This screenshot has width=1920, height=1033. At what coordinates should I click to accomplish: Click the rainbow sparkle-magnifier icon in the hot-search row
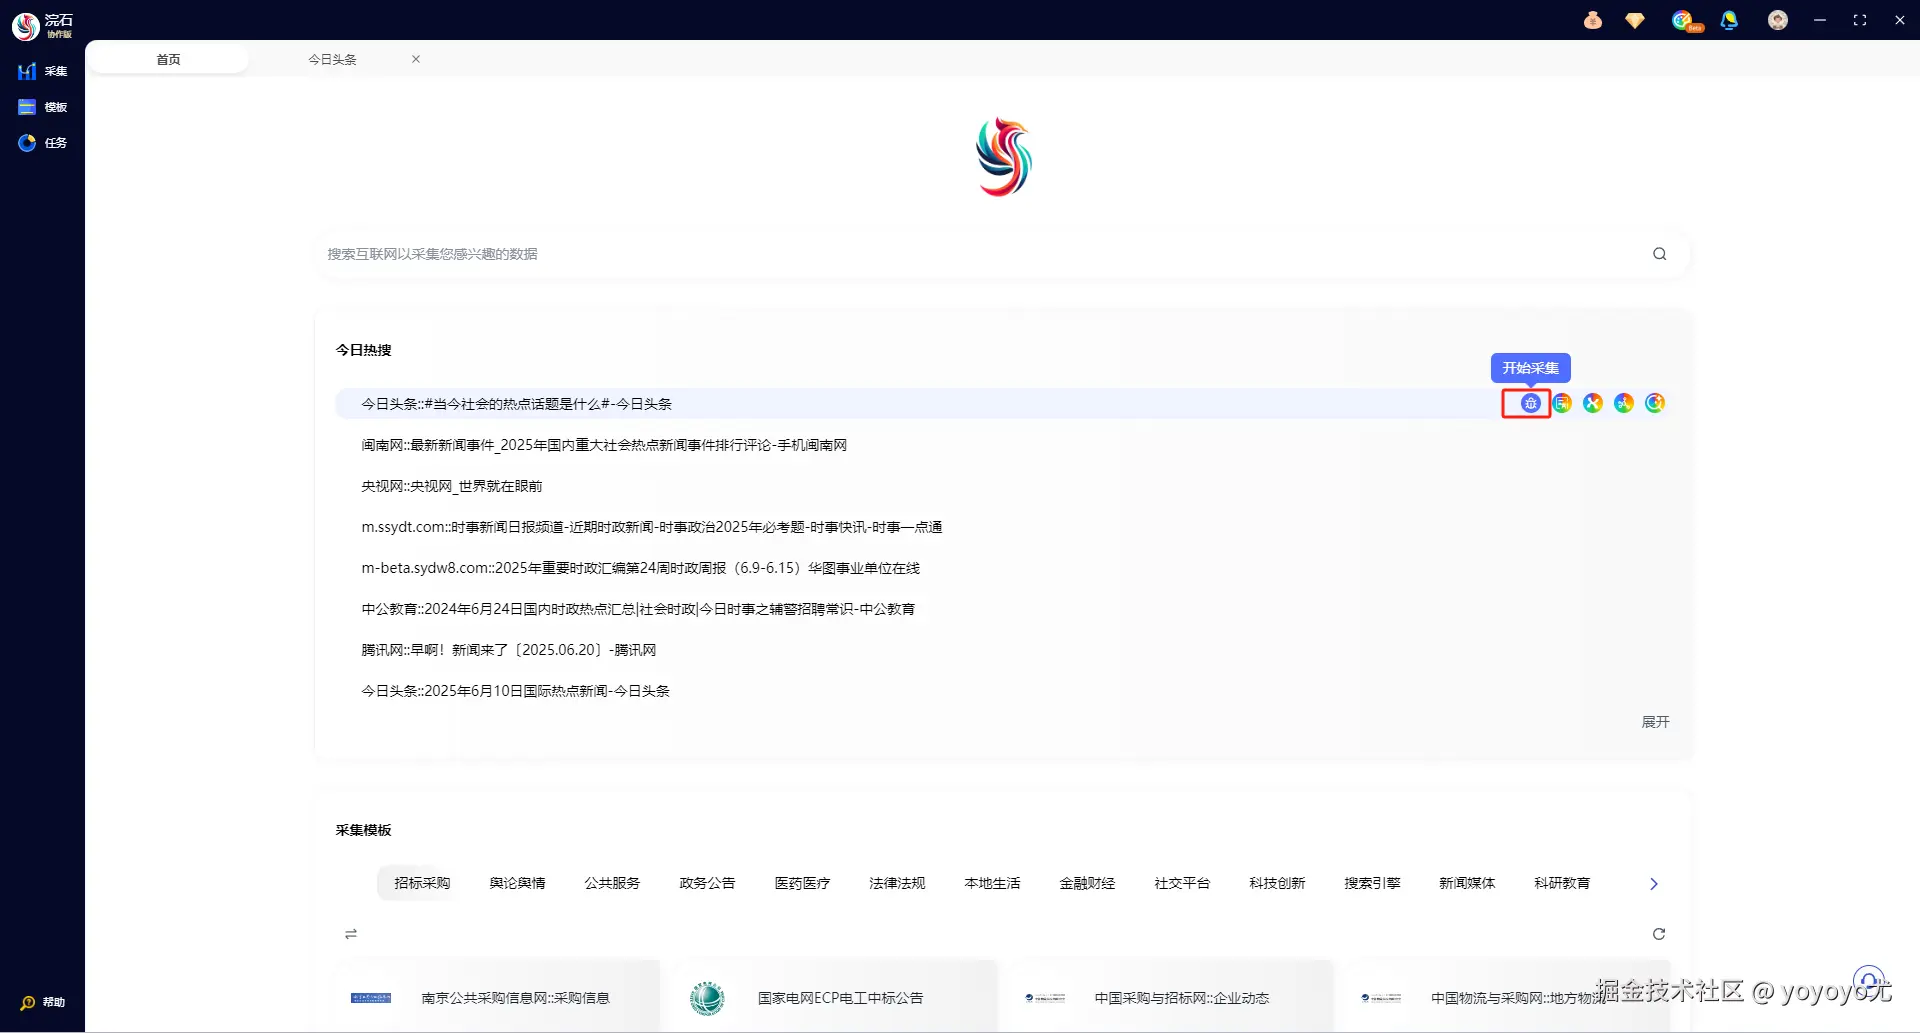point(1655,403)
